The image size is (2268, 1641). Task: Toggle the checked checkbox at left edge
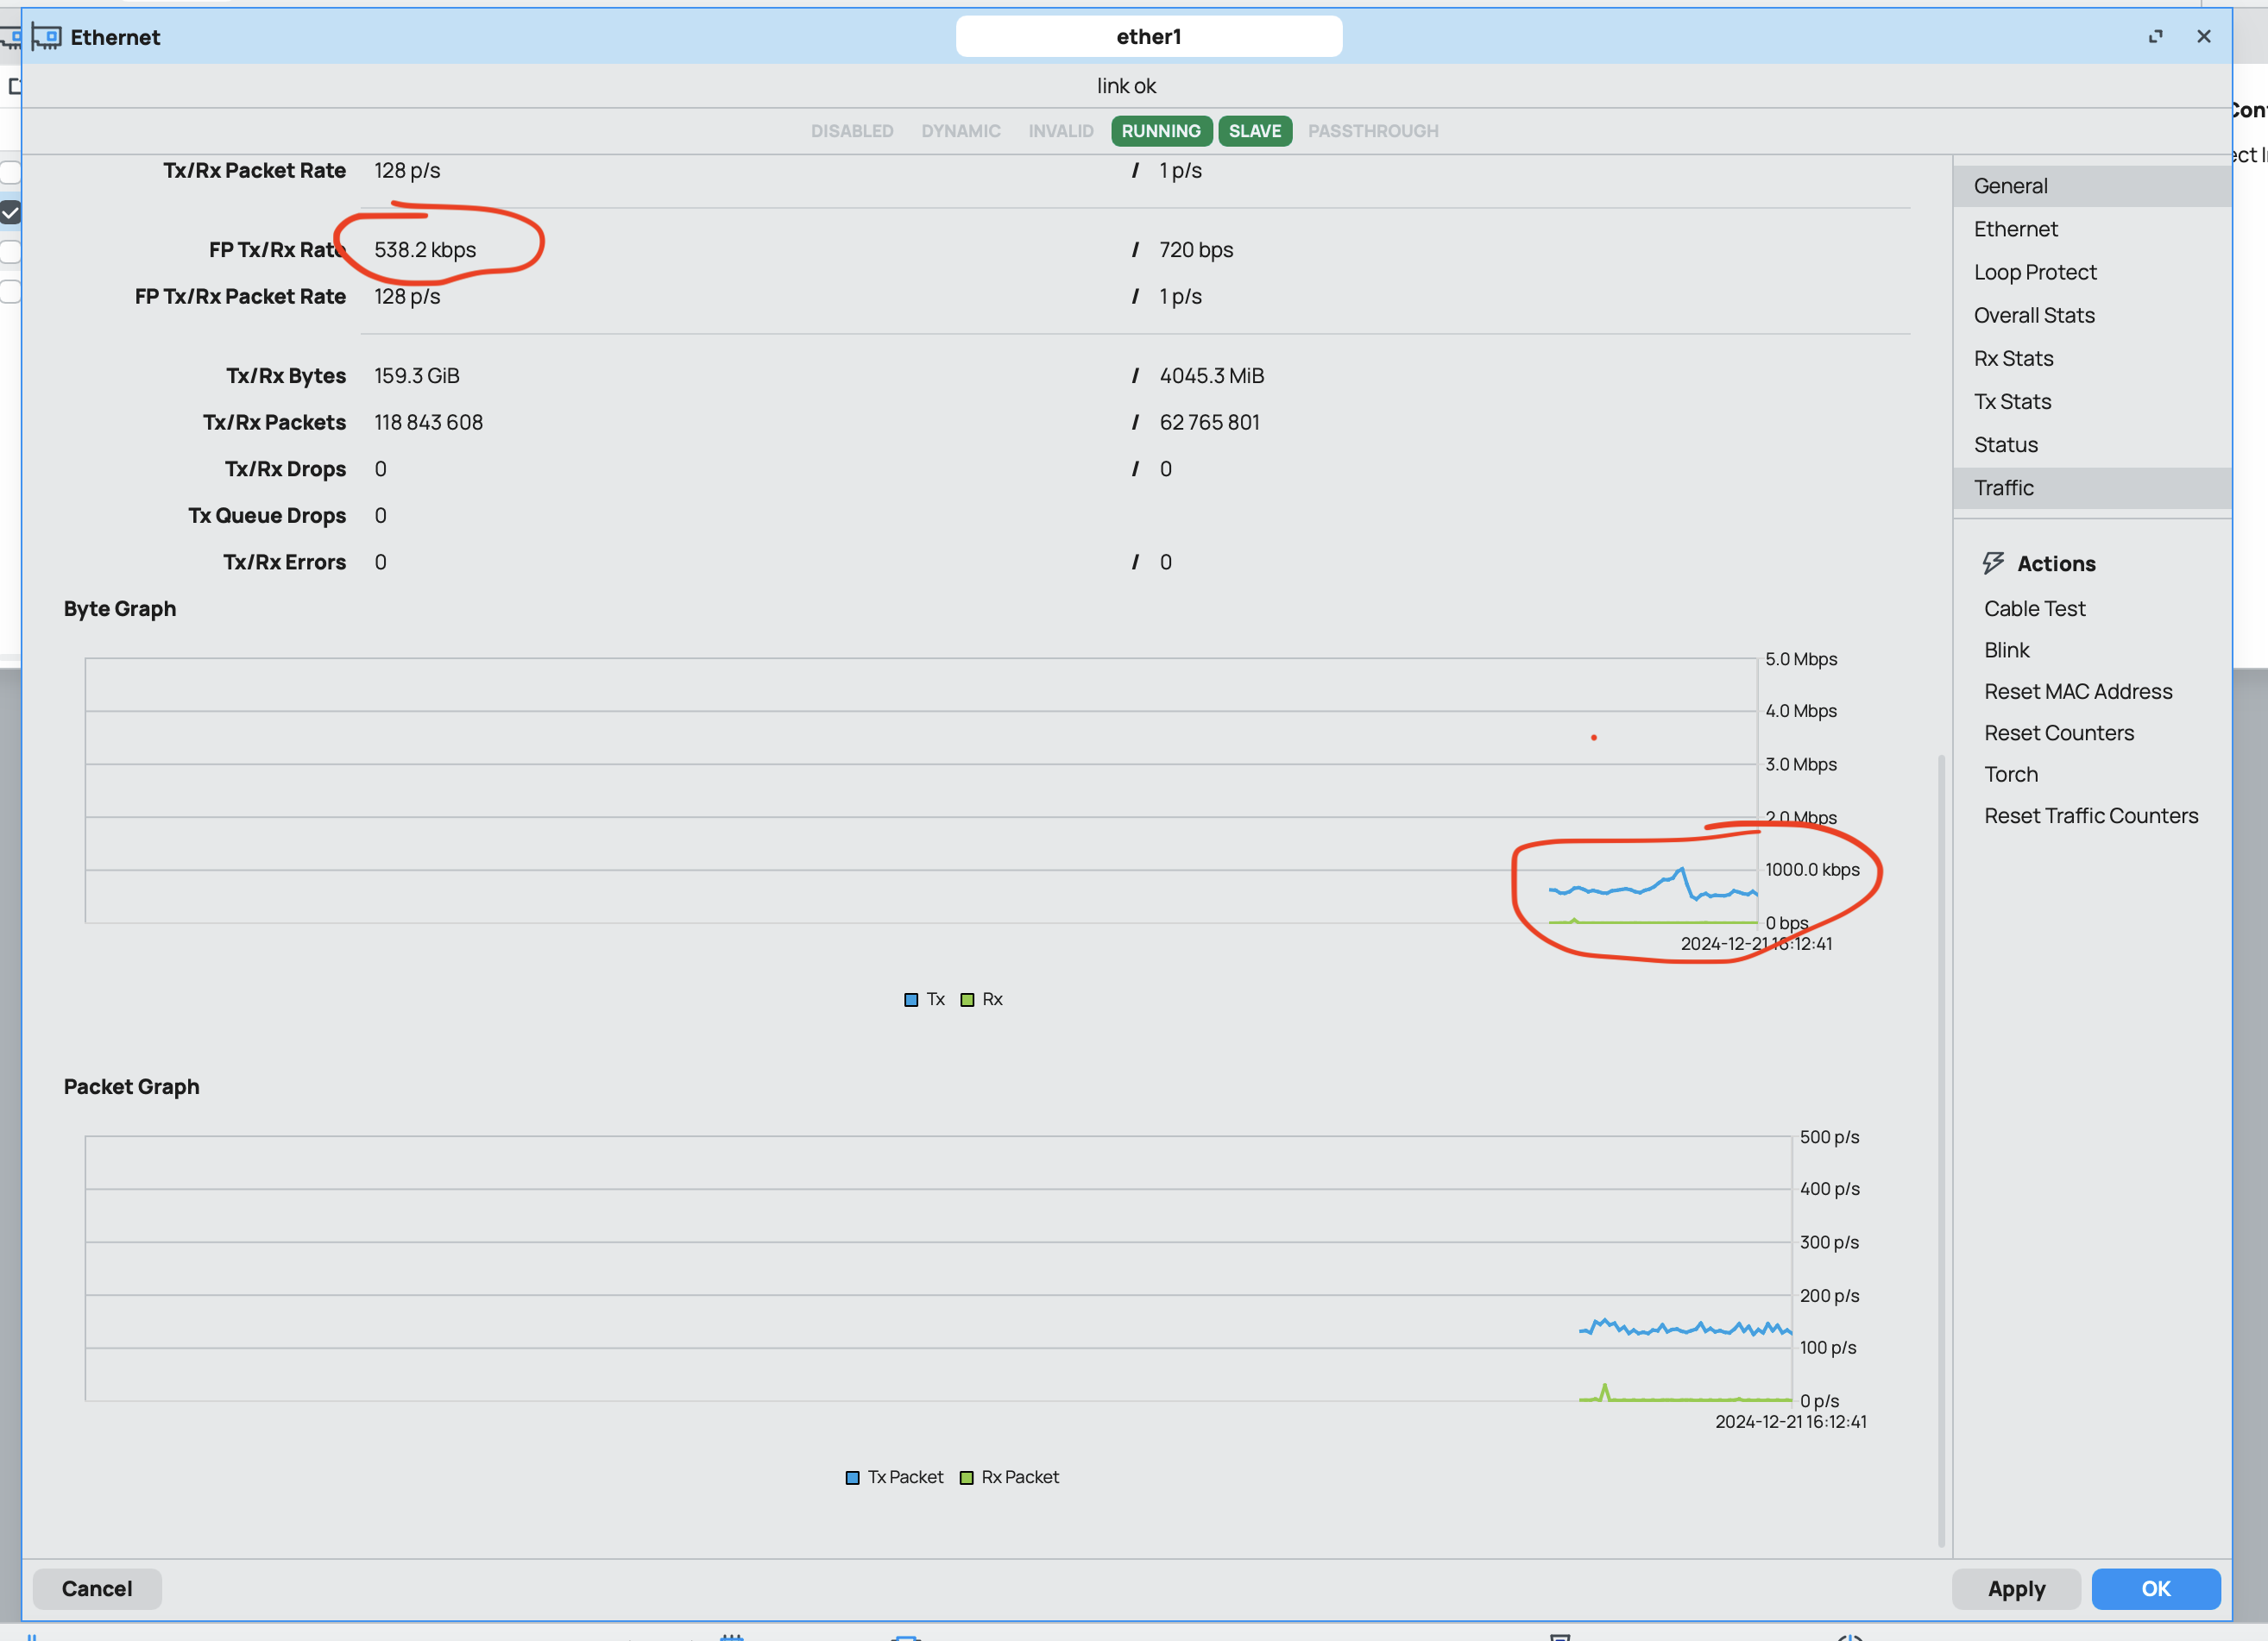click(x=11, y=212)
